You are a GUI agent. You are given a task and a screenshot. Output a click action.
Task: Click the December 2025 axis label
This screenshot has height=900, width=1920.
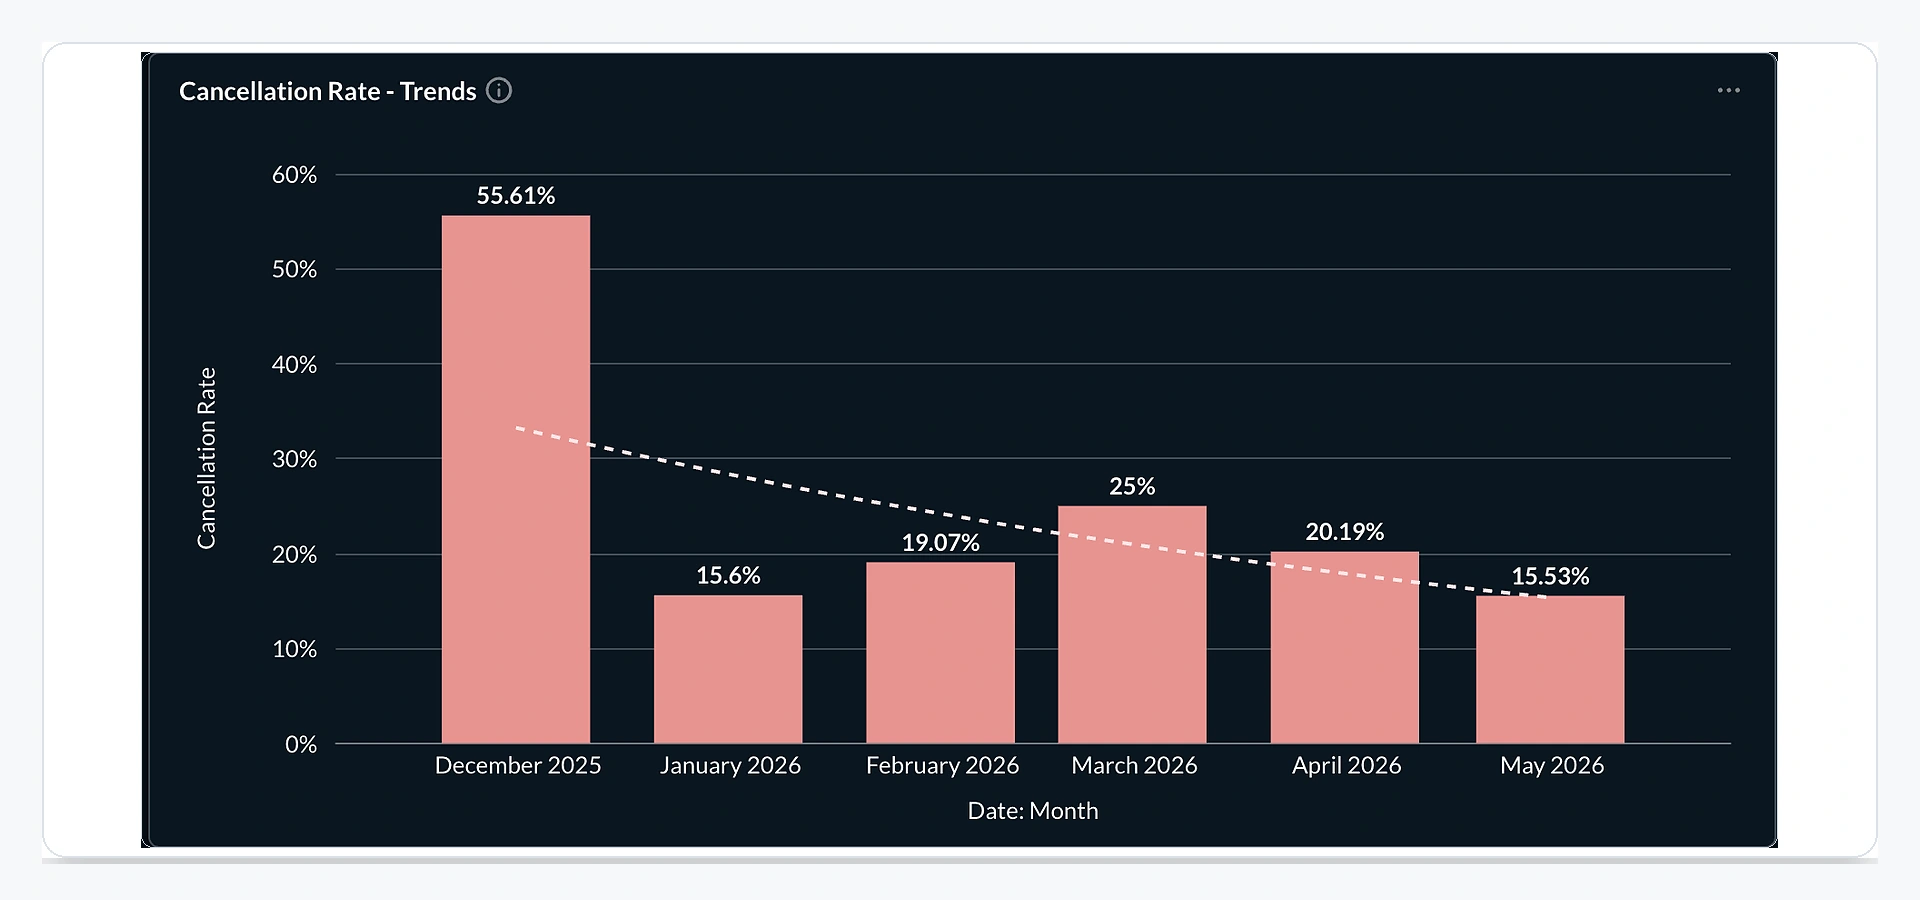tap(518, 766)
